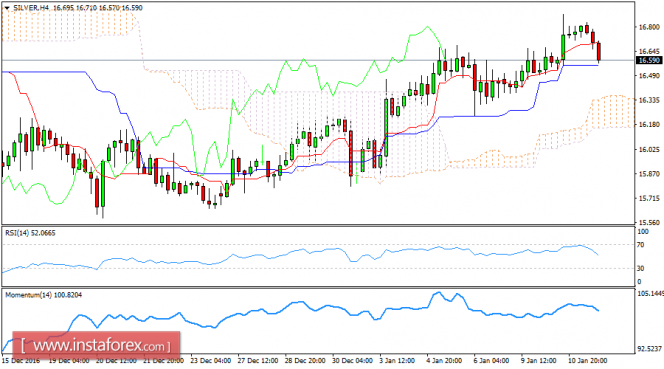The image size is (664, 369).
Task: Click the 15.715 price axis value
Action: pos(649,198)
